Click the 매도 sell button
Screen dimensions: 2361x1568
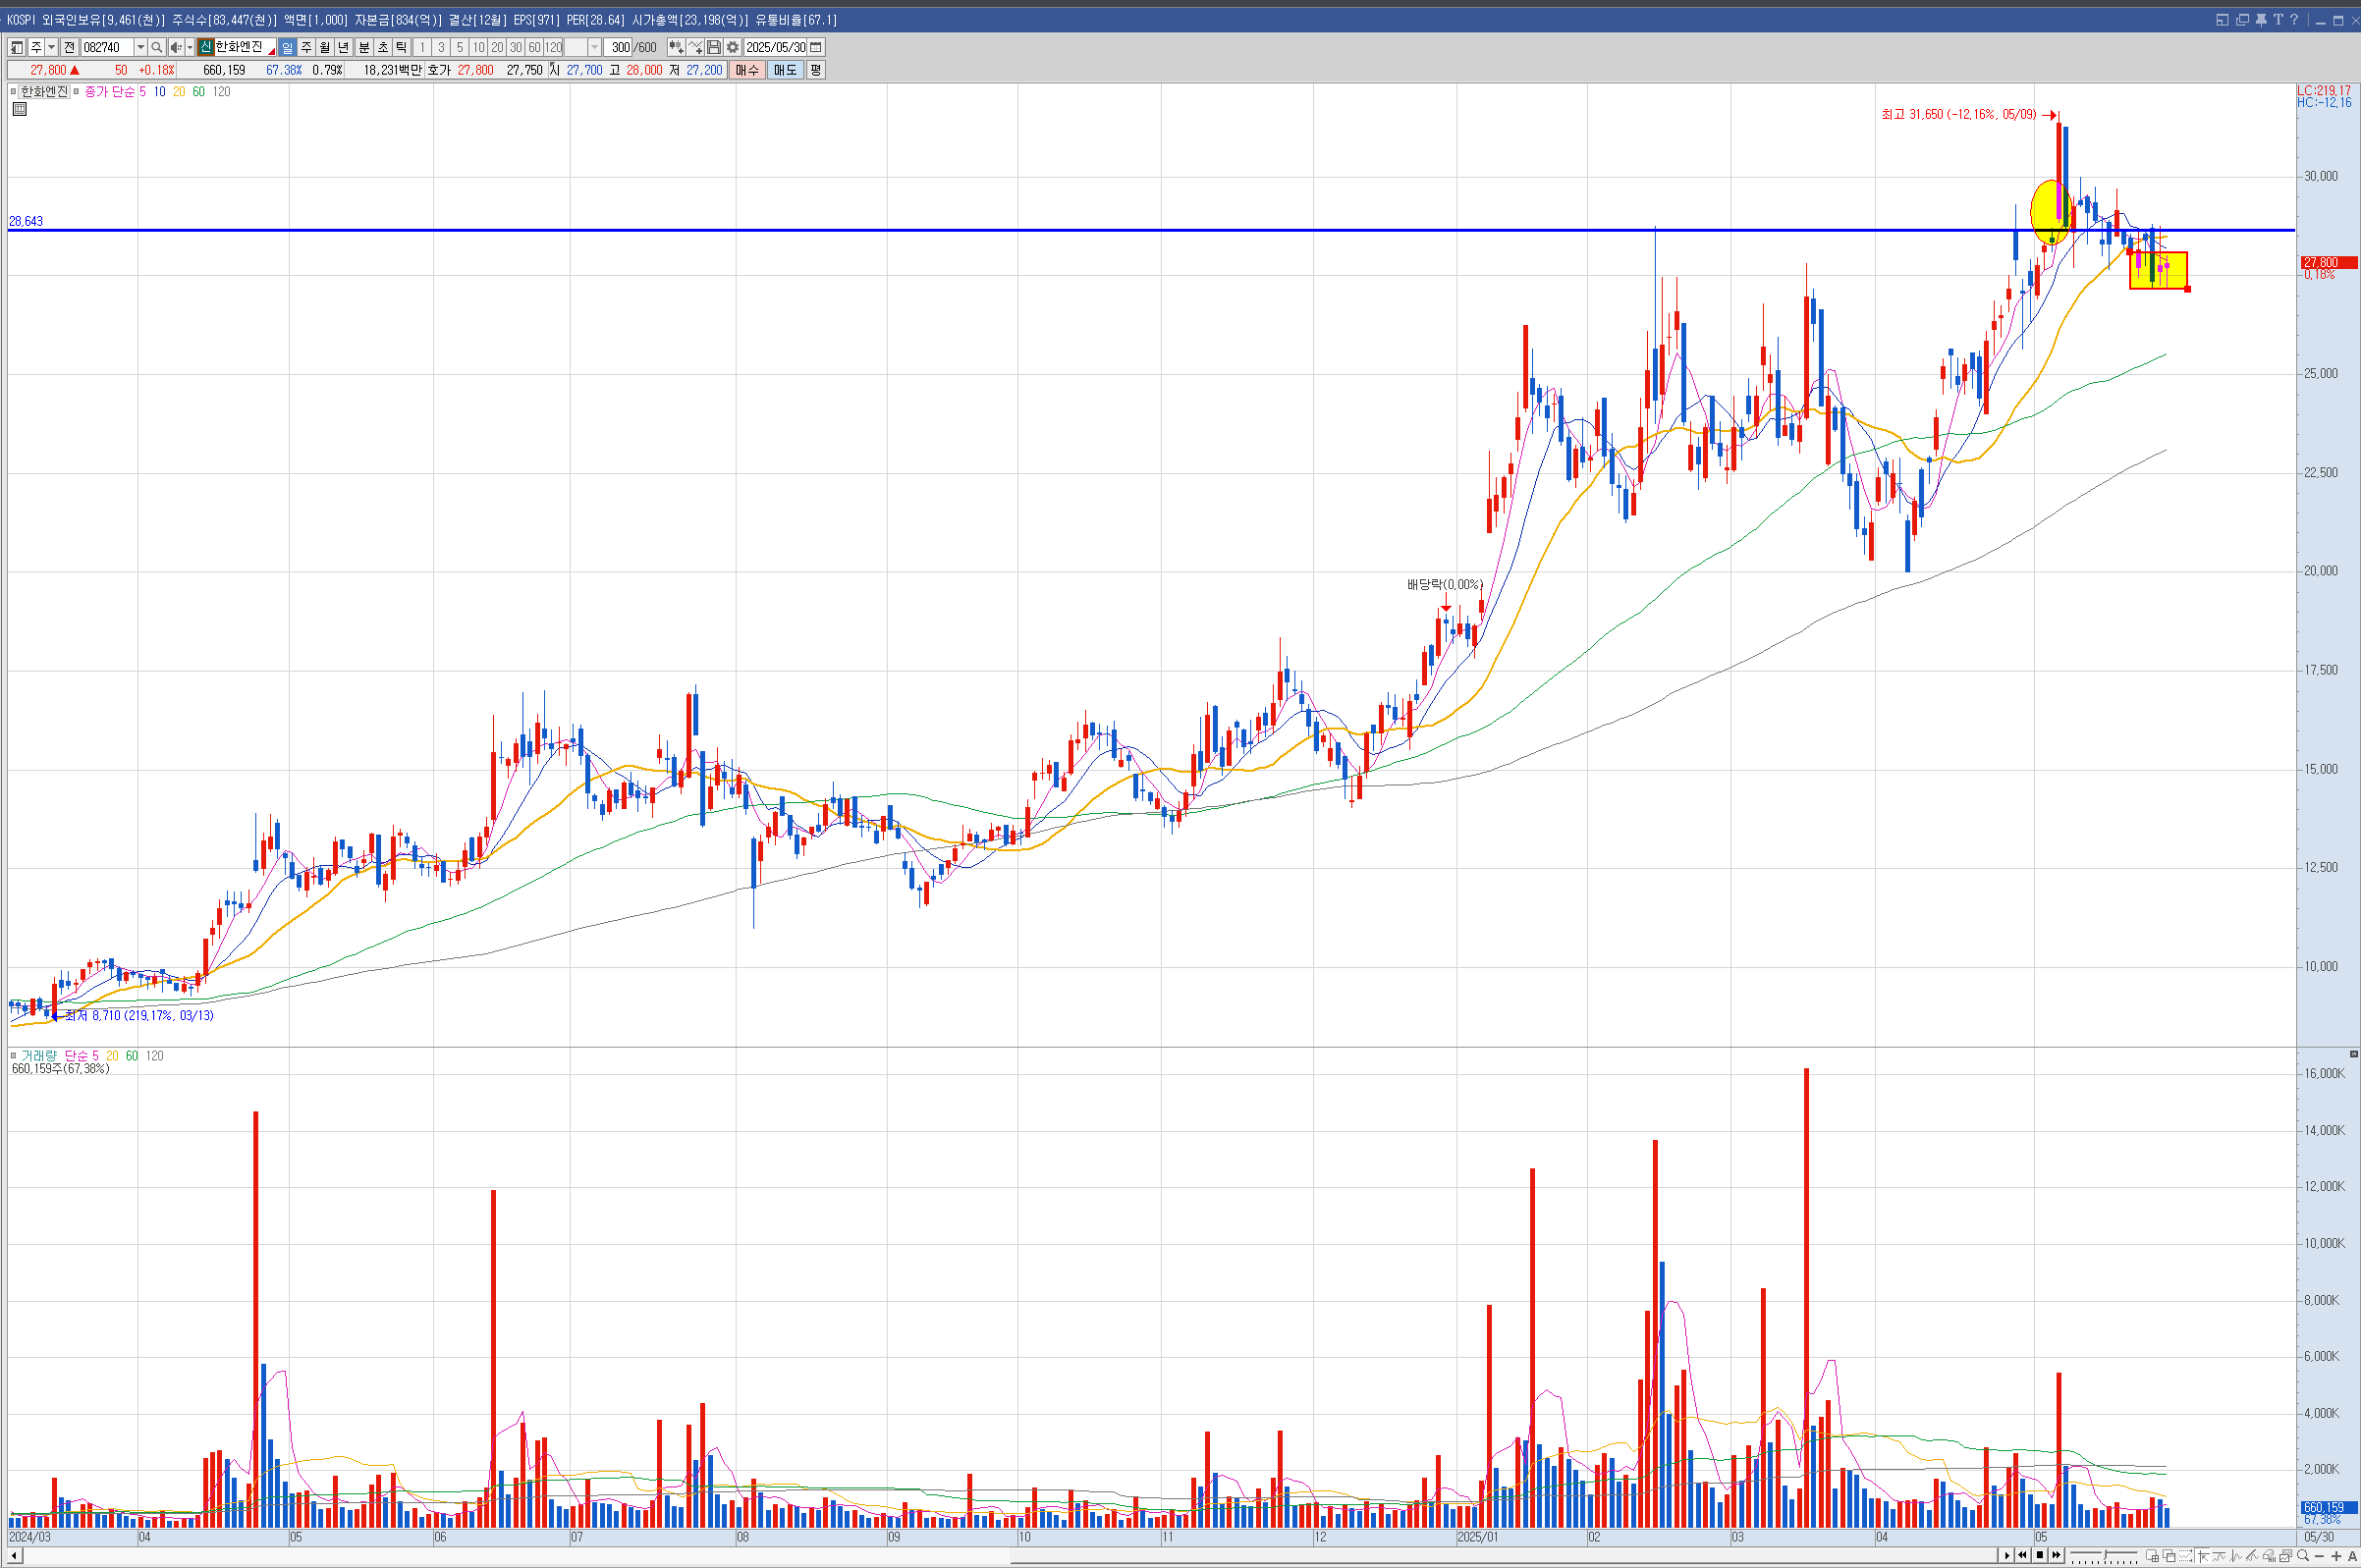785,70
